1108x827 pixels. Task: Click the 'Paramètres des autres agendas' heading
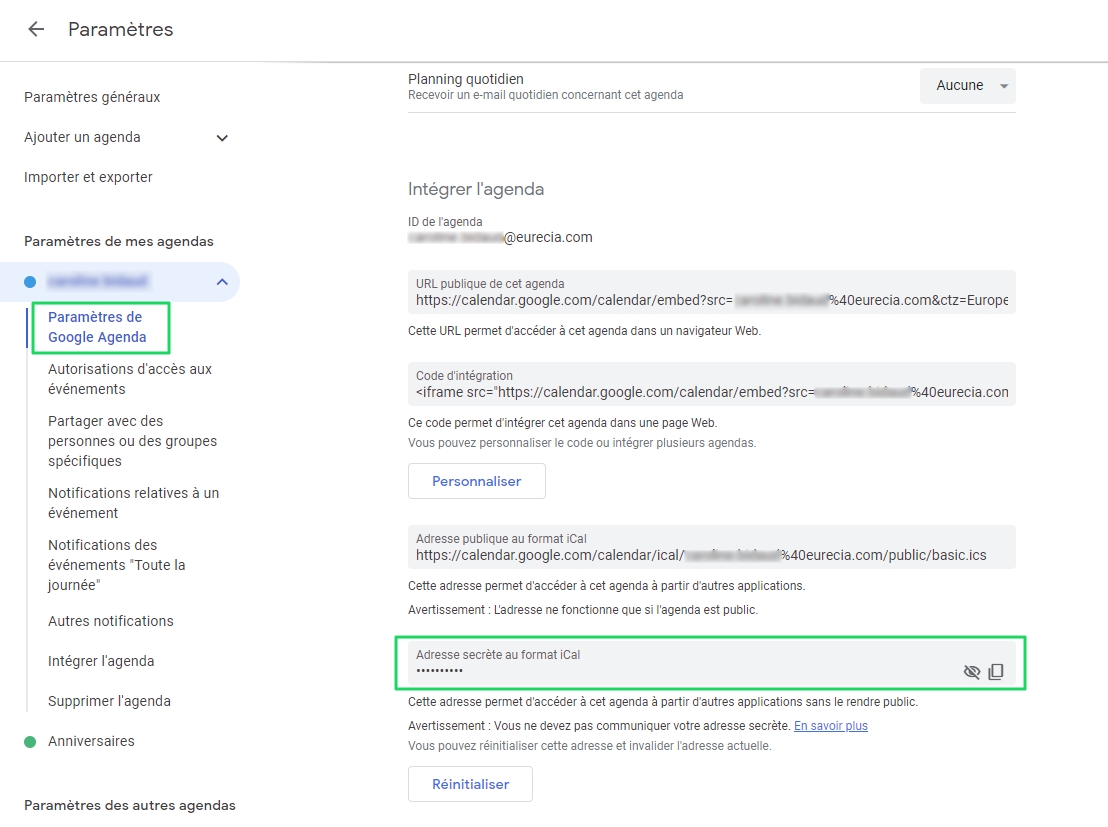click(130, 805)
